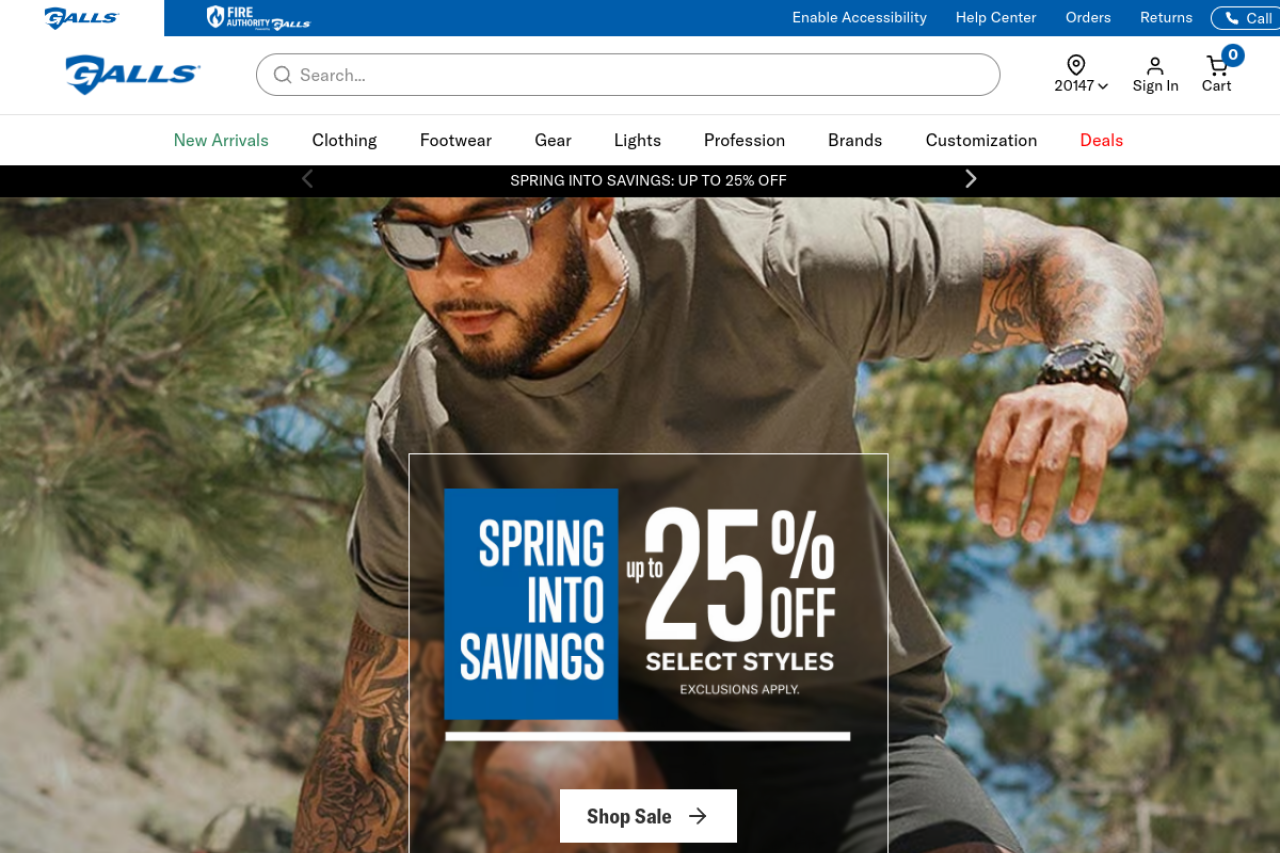1280x853 pixels.
Task: Open the Footwear menu
Action: tap(456, 140)
